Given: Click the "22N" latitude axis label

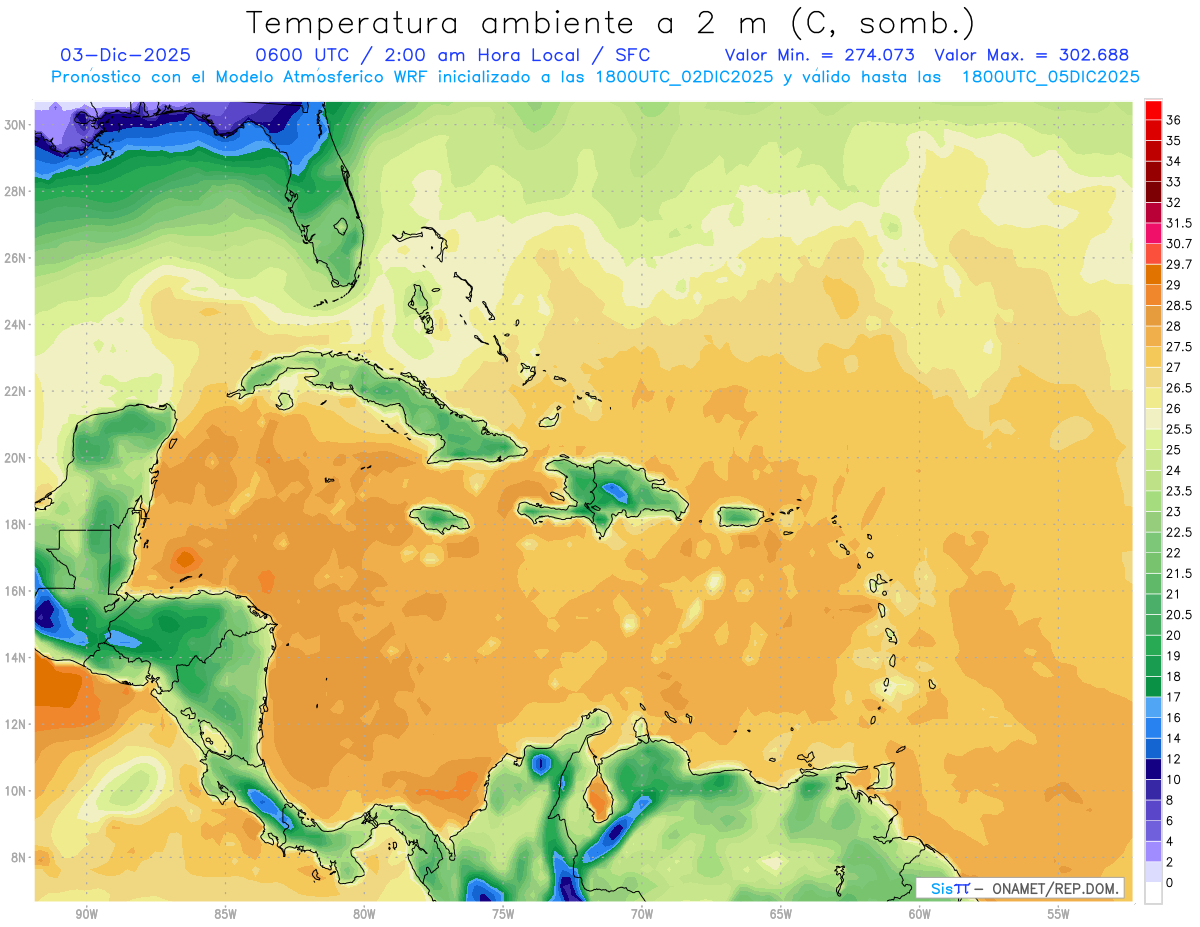Looking at the screenshot, I should (15, 391).
